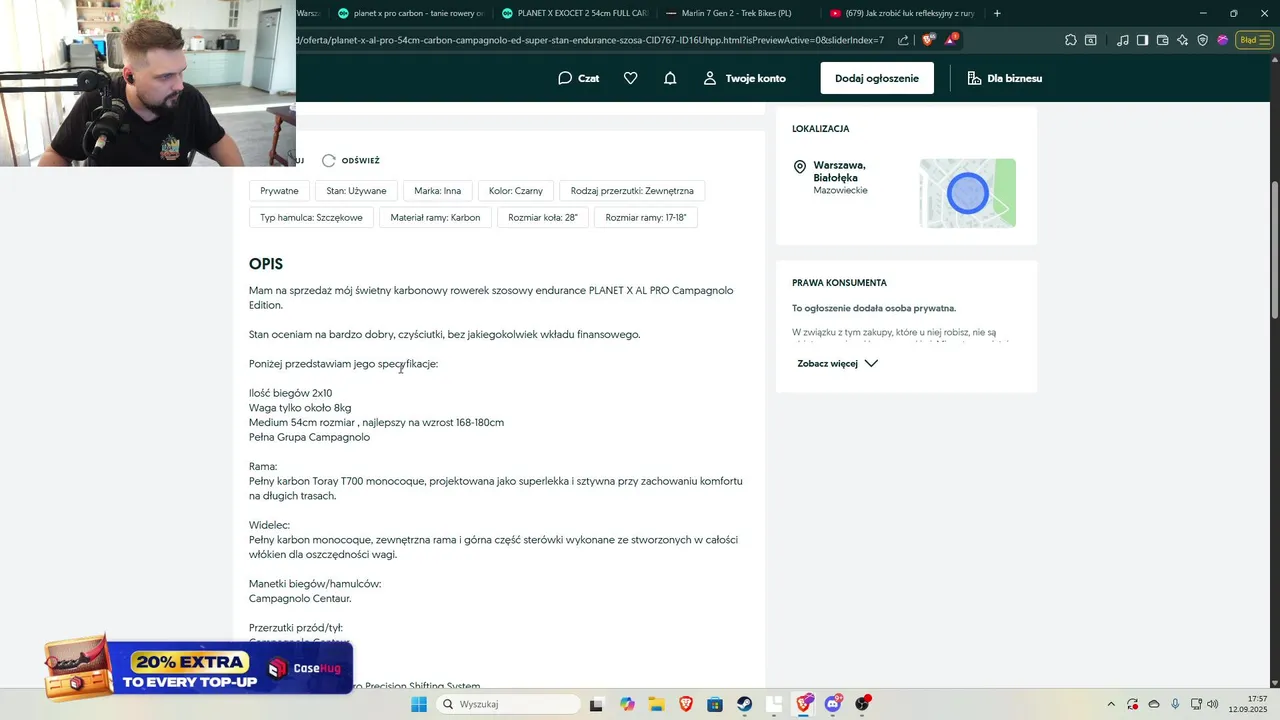Switch to PLANET X EXOCET 2 tab
Viewport: 1280px width, 720px height.
tap(574, 13)
